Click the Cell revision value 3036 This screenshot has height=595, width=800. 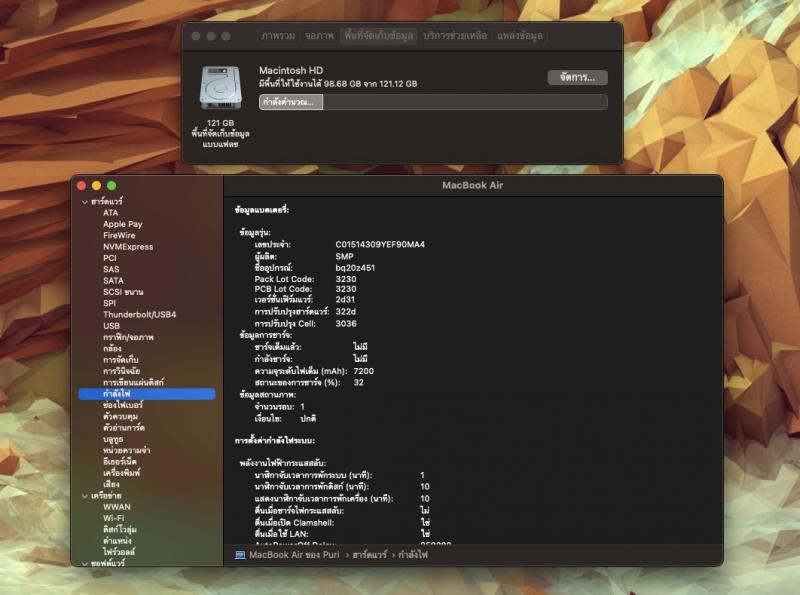(x=346, y=324)
